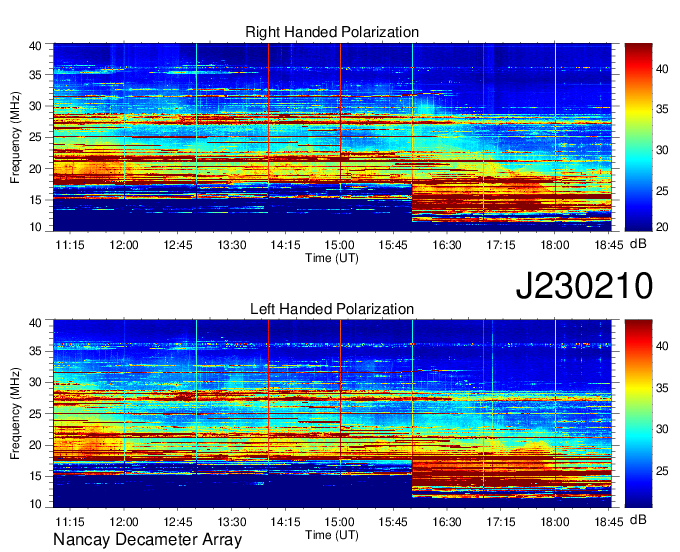Click 15:00 time tick under Right Handed plot

tap(339, 245)
